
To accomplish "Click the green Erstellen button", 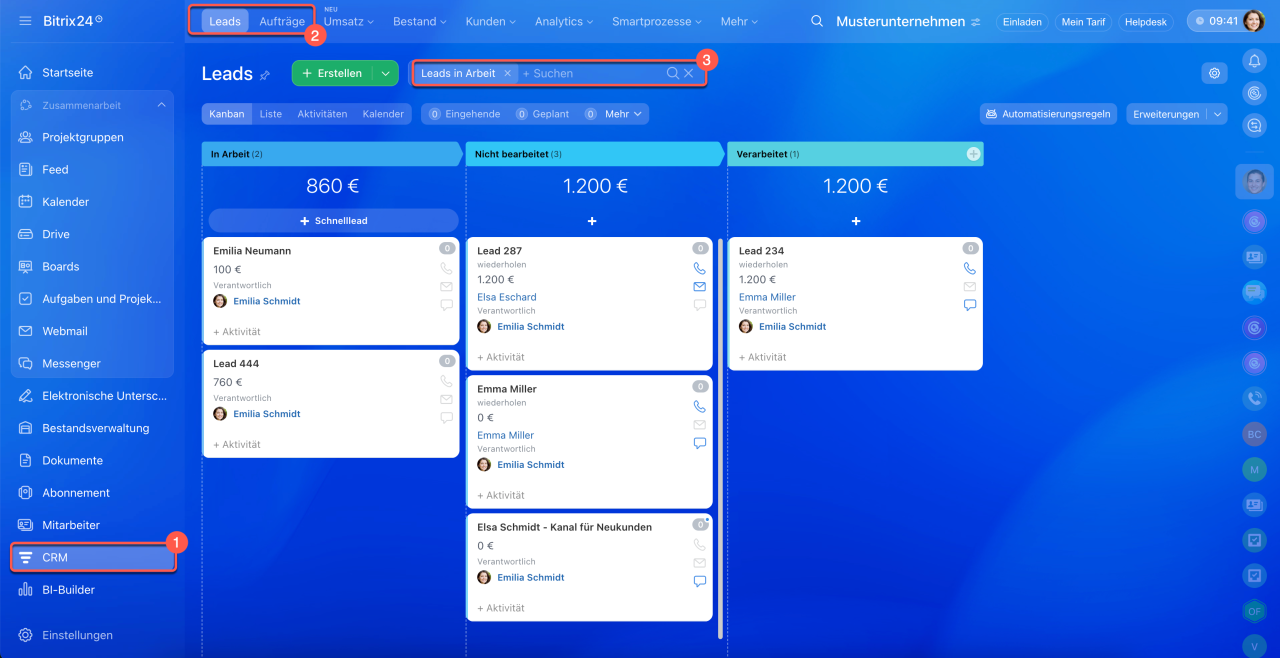I will click(333, 73).
